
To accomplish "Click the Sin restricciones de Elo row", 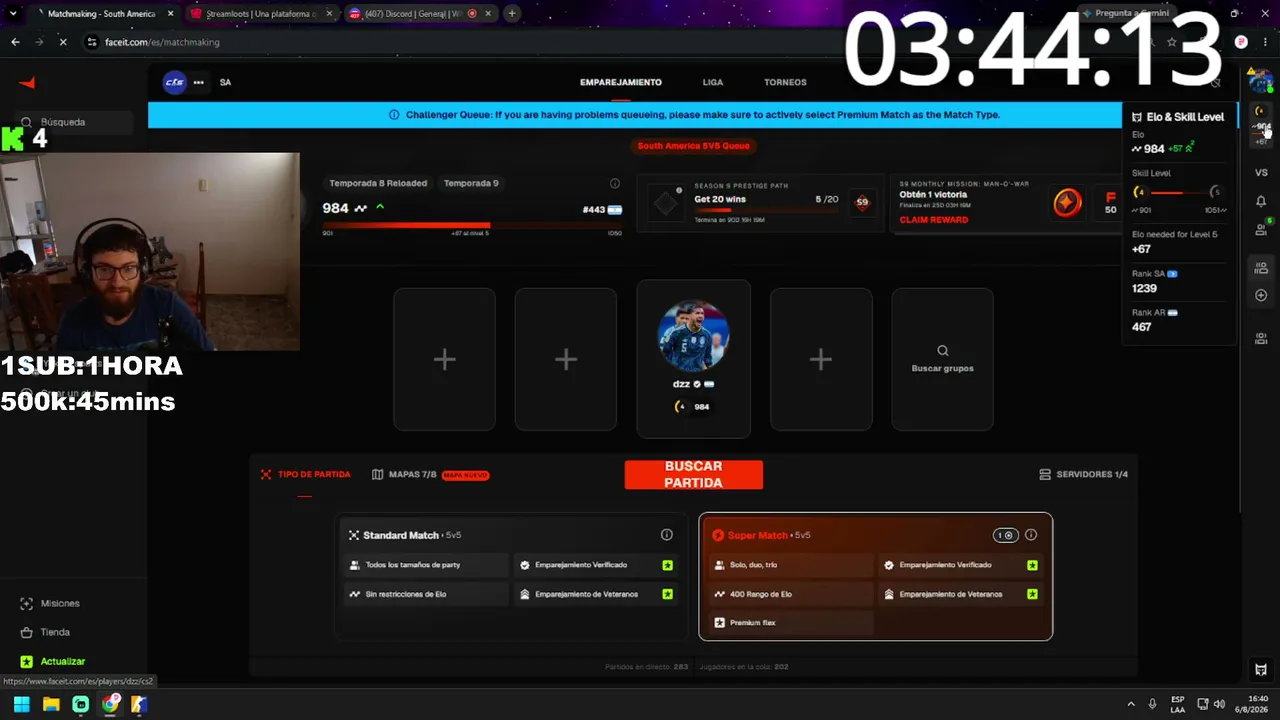I will click(427, 594).
